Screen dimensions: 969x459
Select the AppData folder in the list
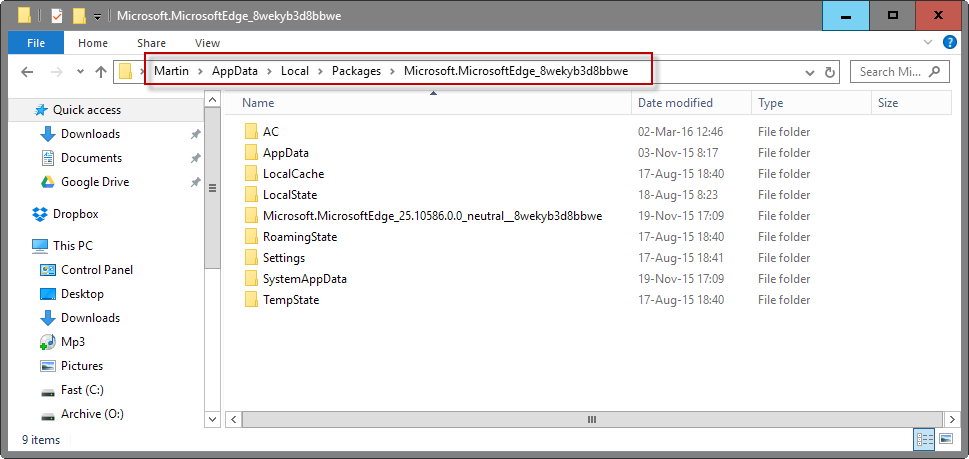click(286, 153)
